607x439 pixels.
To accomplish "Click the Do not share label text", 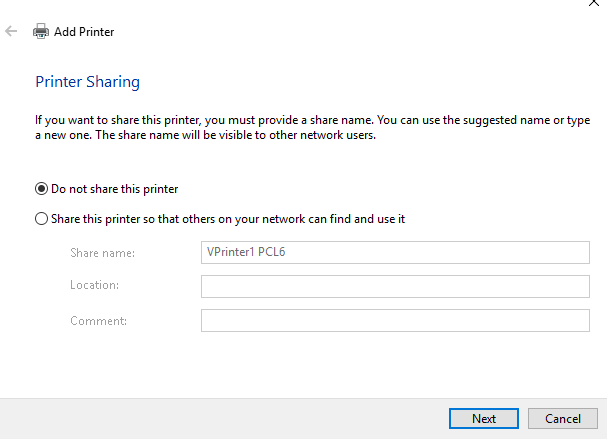I will 115,189.
